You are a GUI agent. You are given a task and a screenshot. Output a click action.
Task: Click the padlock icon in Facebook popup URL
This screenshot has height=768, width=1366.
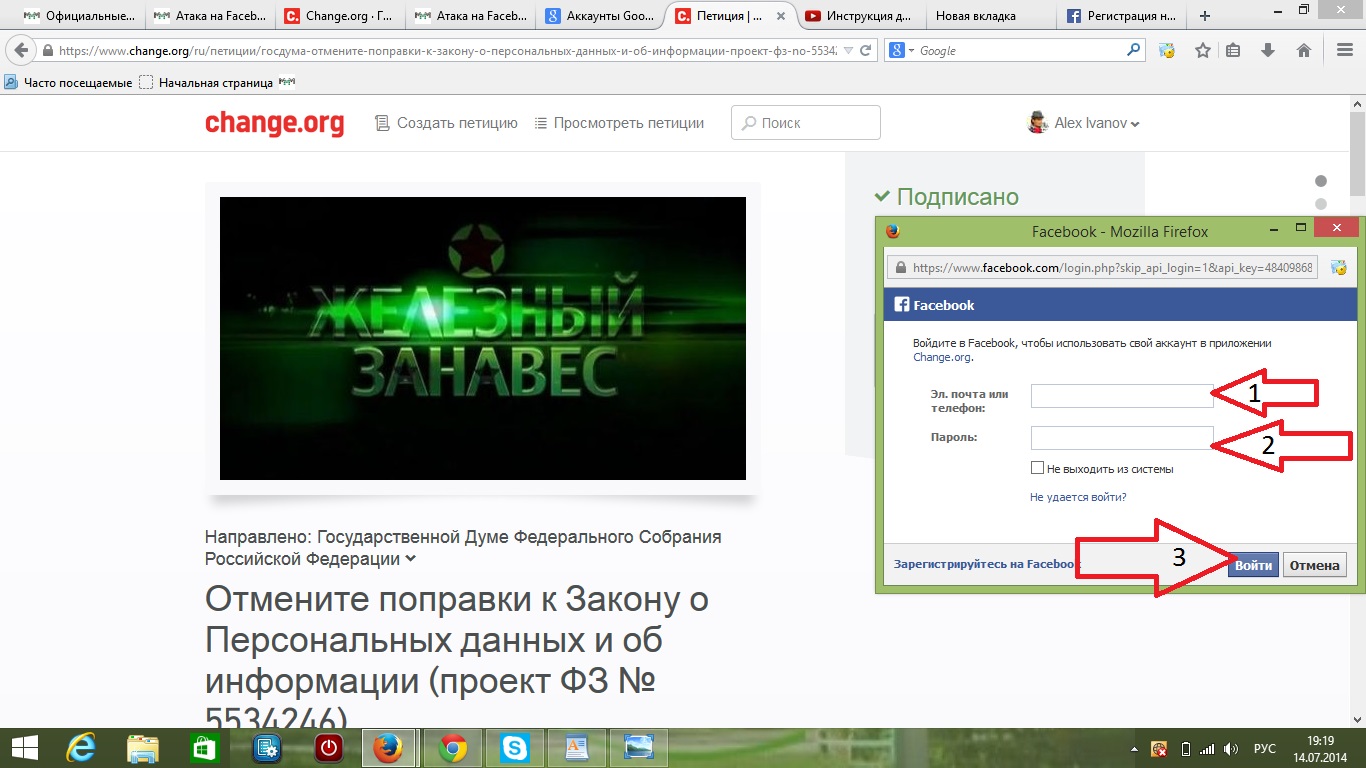pos(900,268)
